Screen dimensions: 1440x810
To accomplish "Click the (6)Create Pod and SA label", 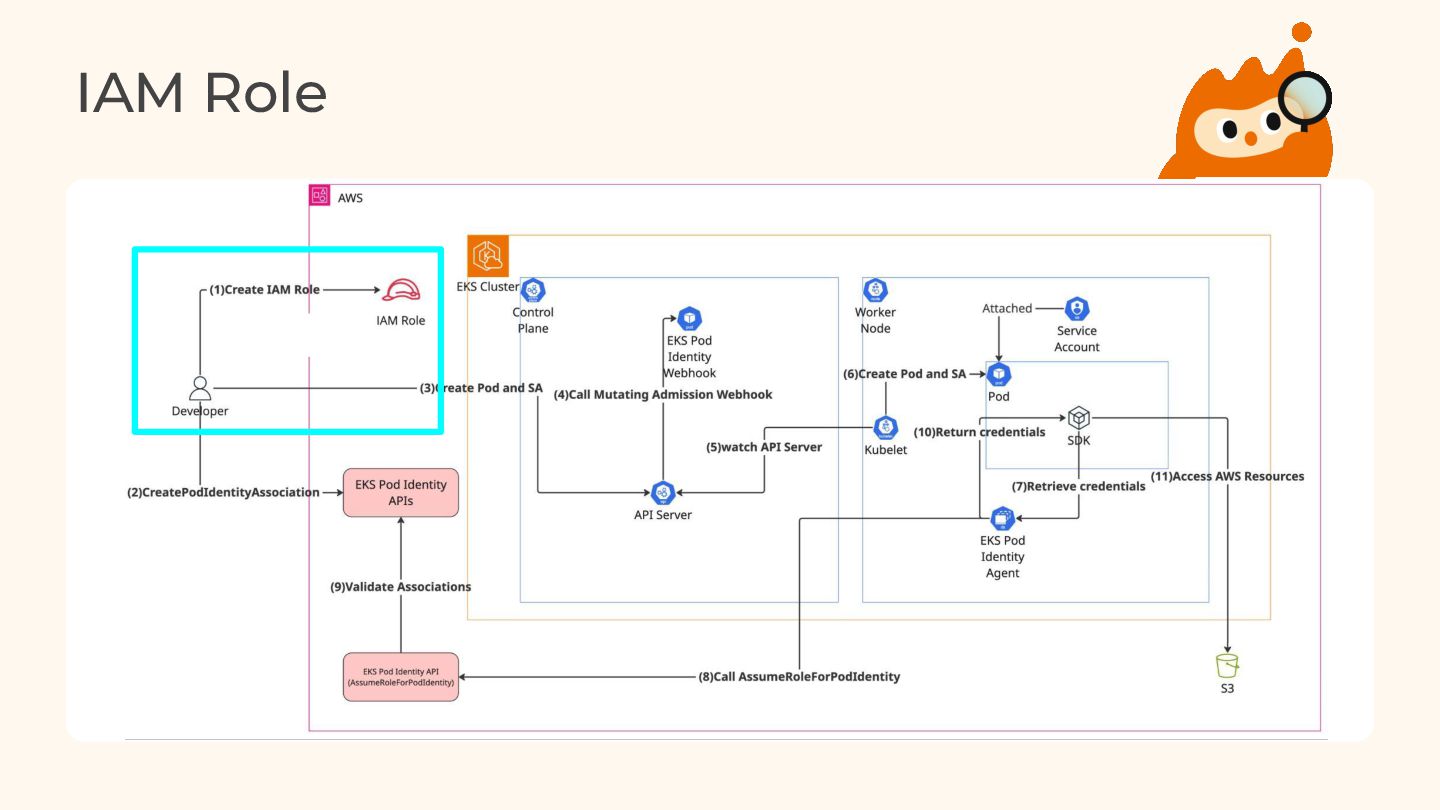I will (x=905, y=374).
